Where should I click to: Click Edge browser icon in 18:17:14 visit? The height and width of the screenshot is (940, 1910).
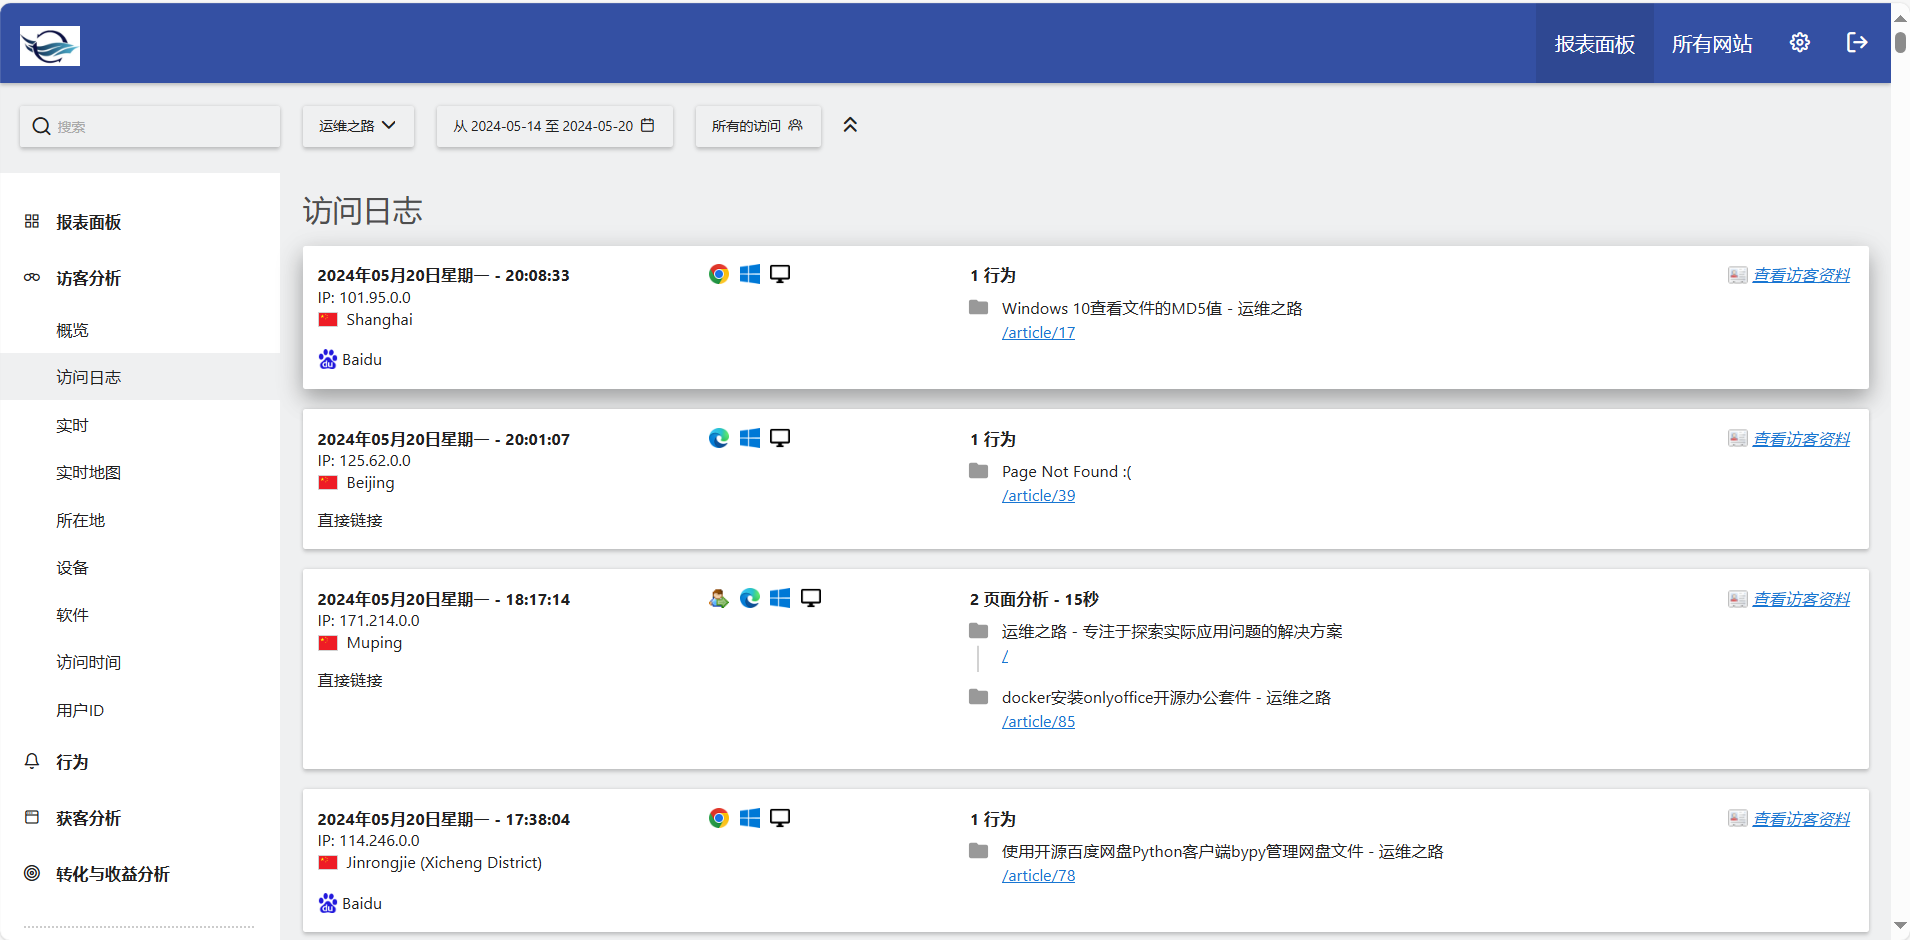tap(750, 598)
